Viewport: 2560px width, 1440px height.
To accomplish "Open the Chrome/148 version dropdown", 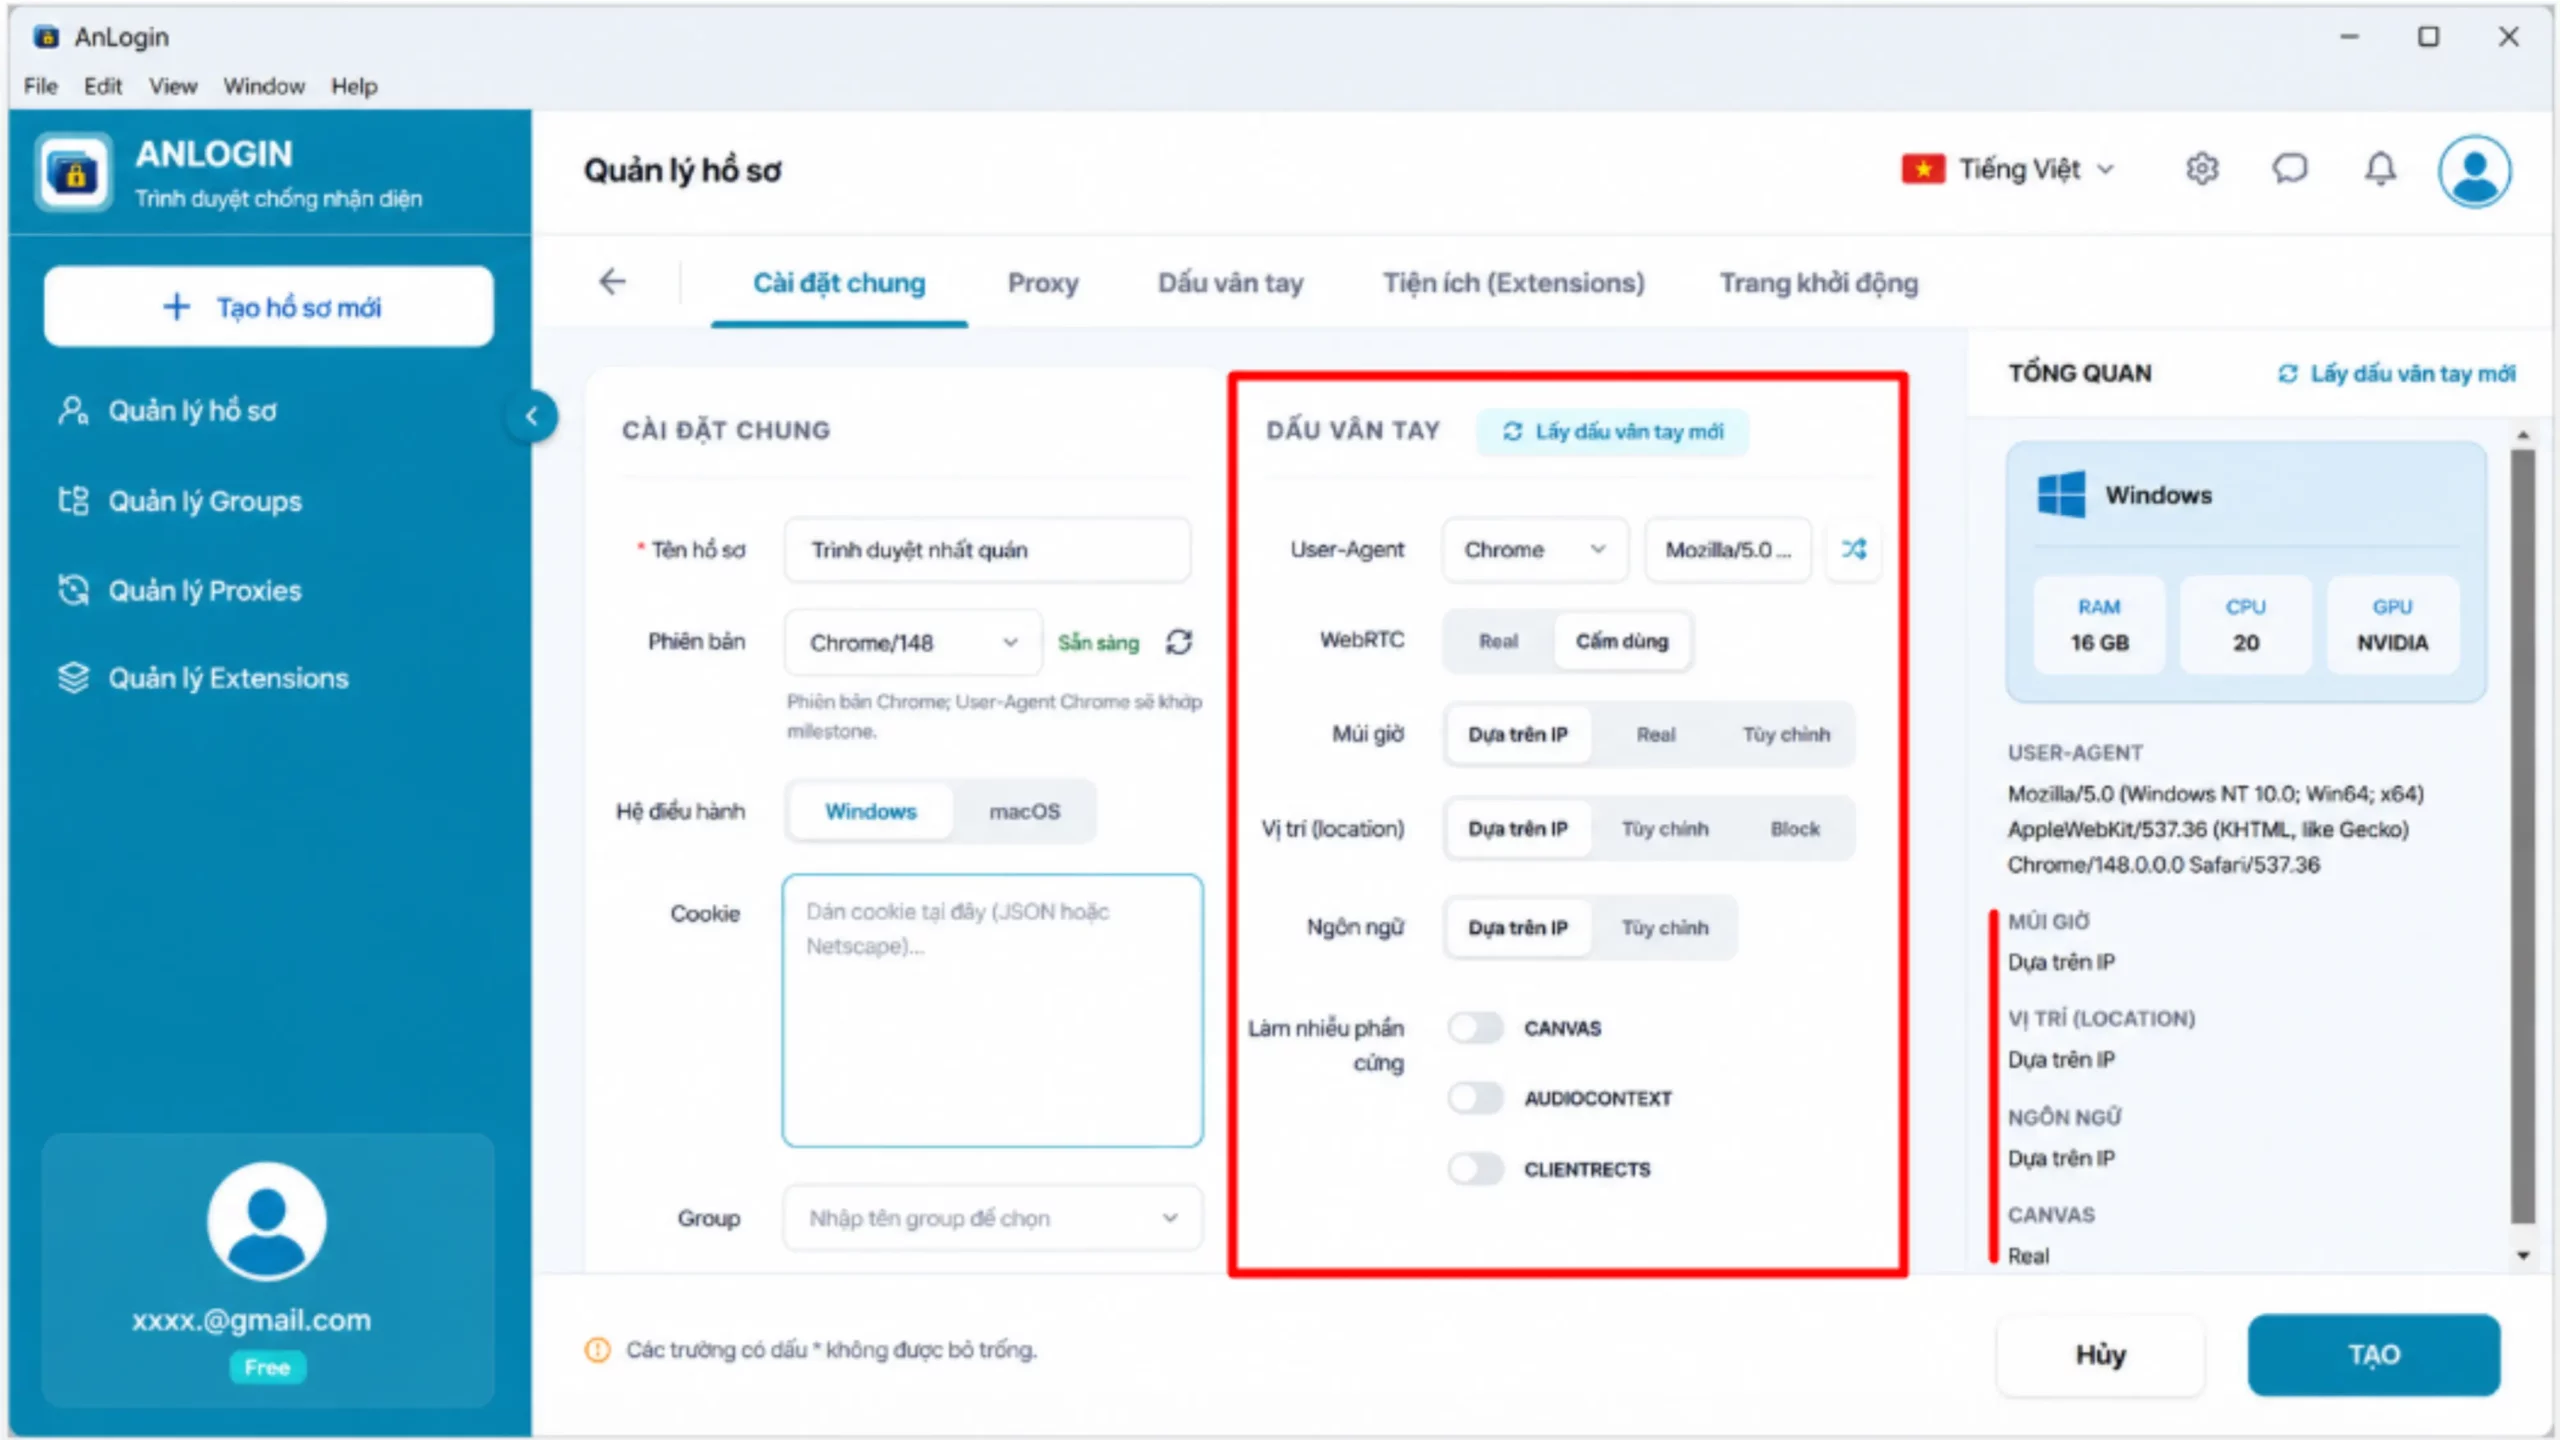I will pyautogui.click(x=913, y=642).
